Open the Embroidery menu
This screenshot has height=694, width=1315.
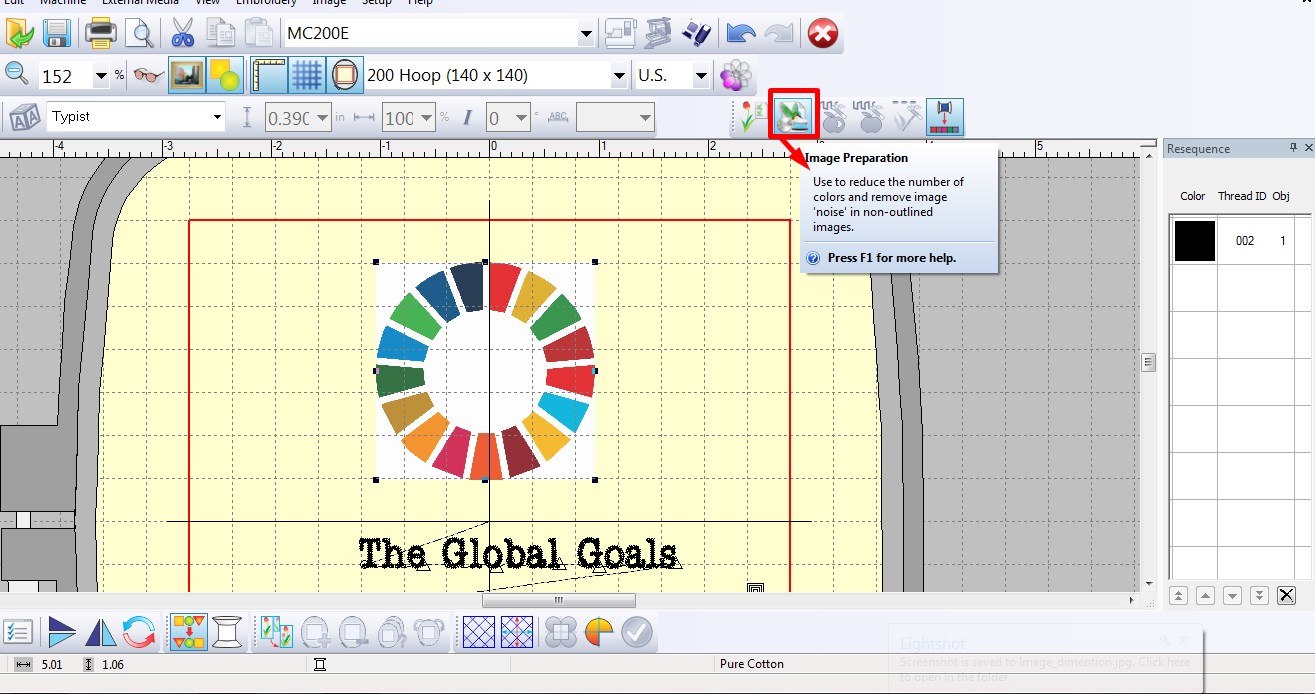tap(266, 3)
